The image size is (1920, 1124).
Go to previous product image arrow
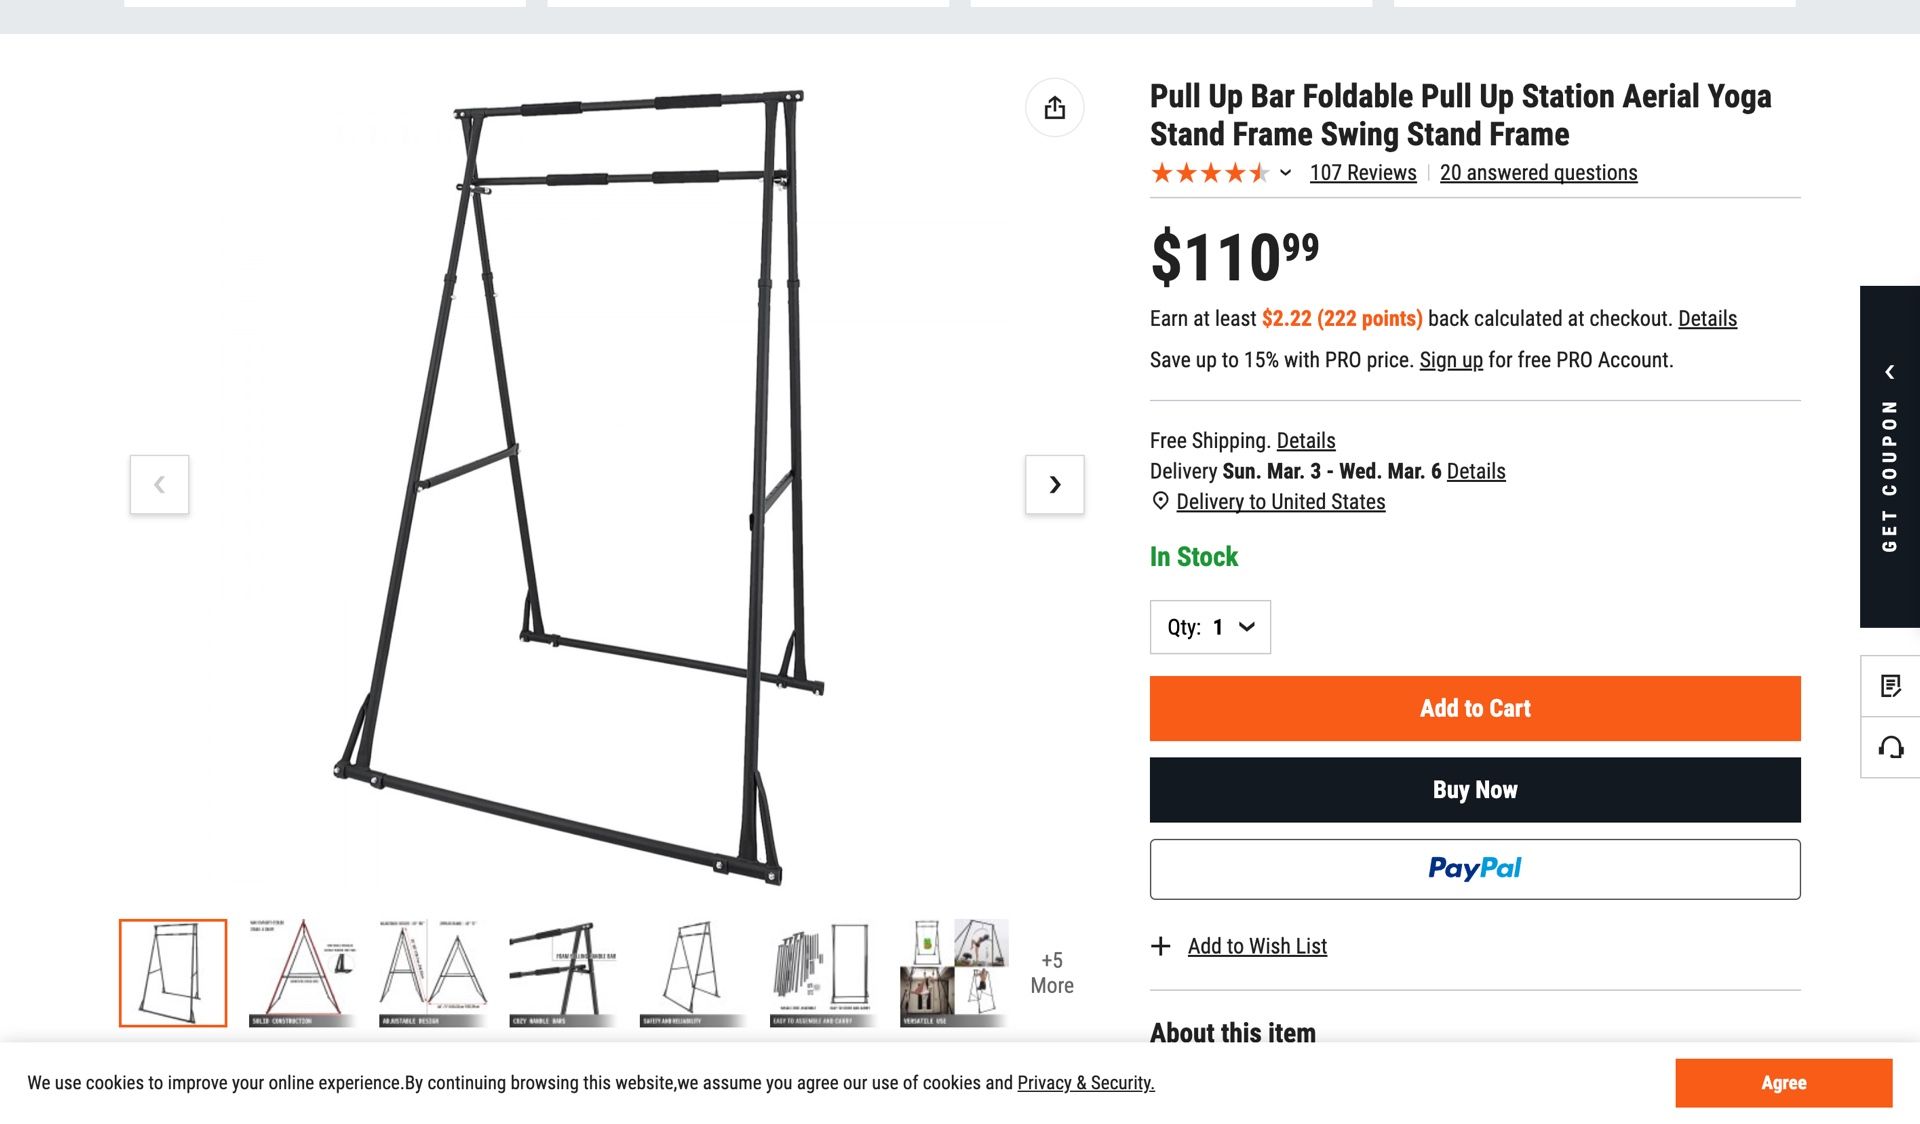tap(159, 485)
